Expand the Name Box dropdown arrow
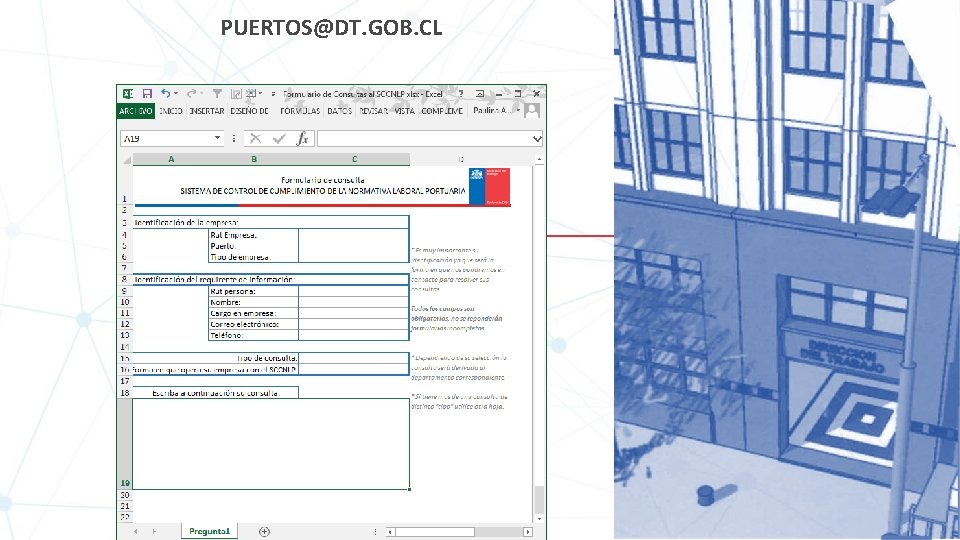Screen dimensions: 960x540 pos(217,139)
